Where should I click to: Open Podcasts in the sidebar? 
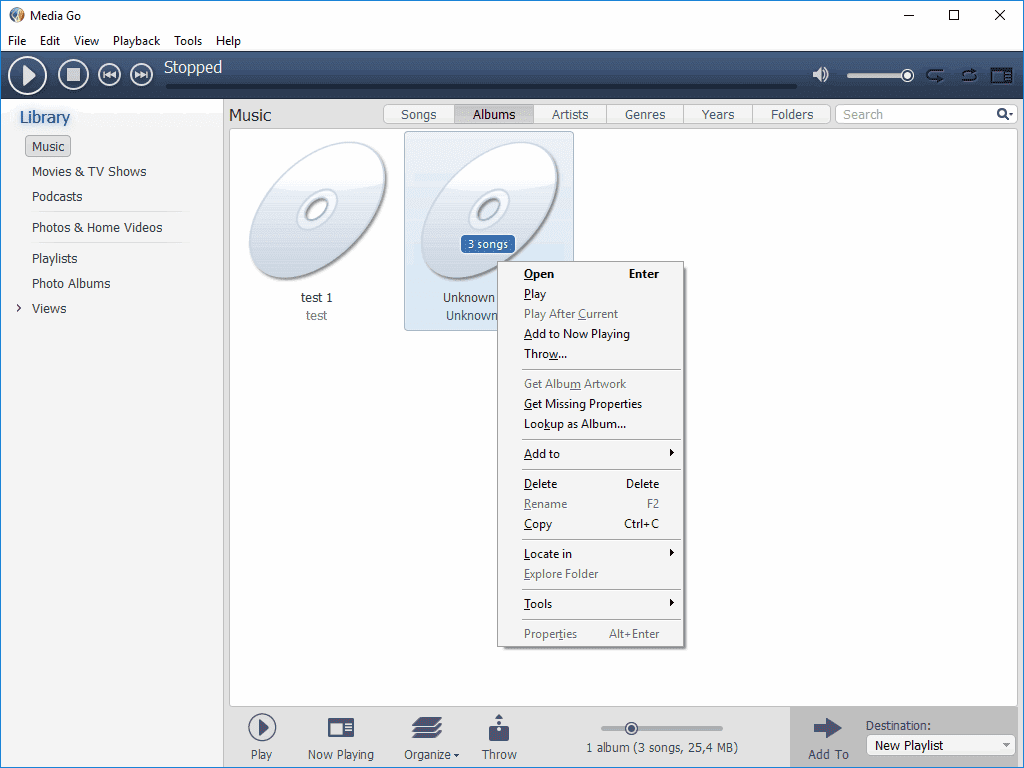click(57, 197)
